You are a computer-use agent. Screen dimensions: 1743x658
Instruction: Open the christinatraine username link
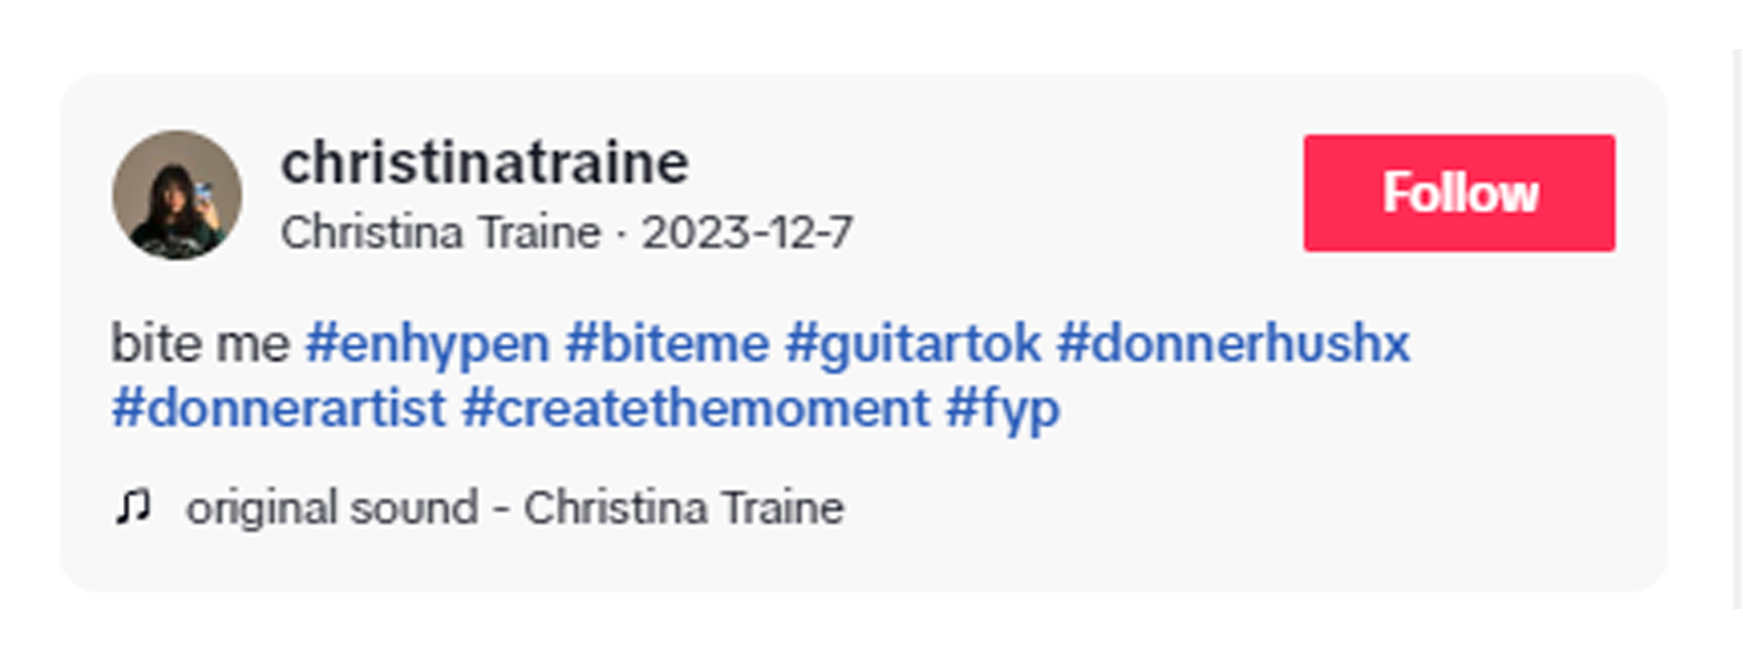point(484,163)
